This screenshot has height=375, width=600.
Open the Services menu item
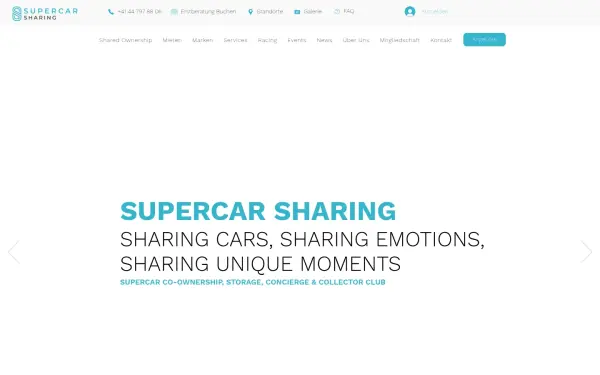click(235, 40)
